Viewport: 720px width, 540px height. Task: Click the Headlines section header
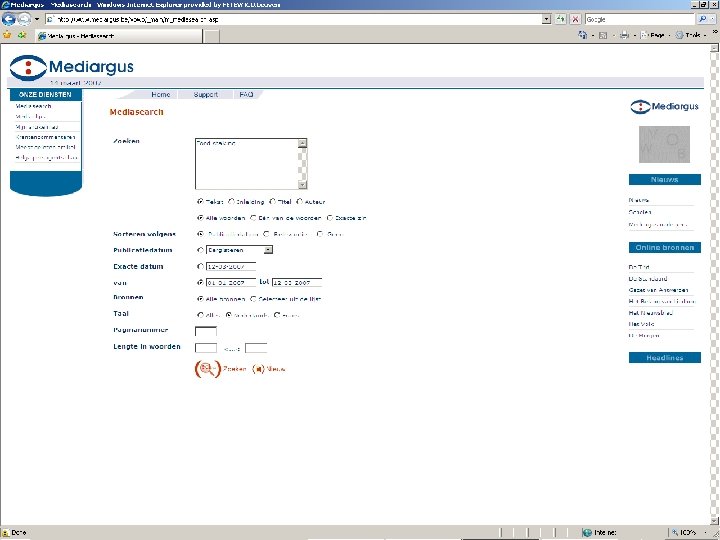(x=664, y=358)
